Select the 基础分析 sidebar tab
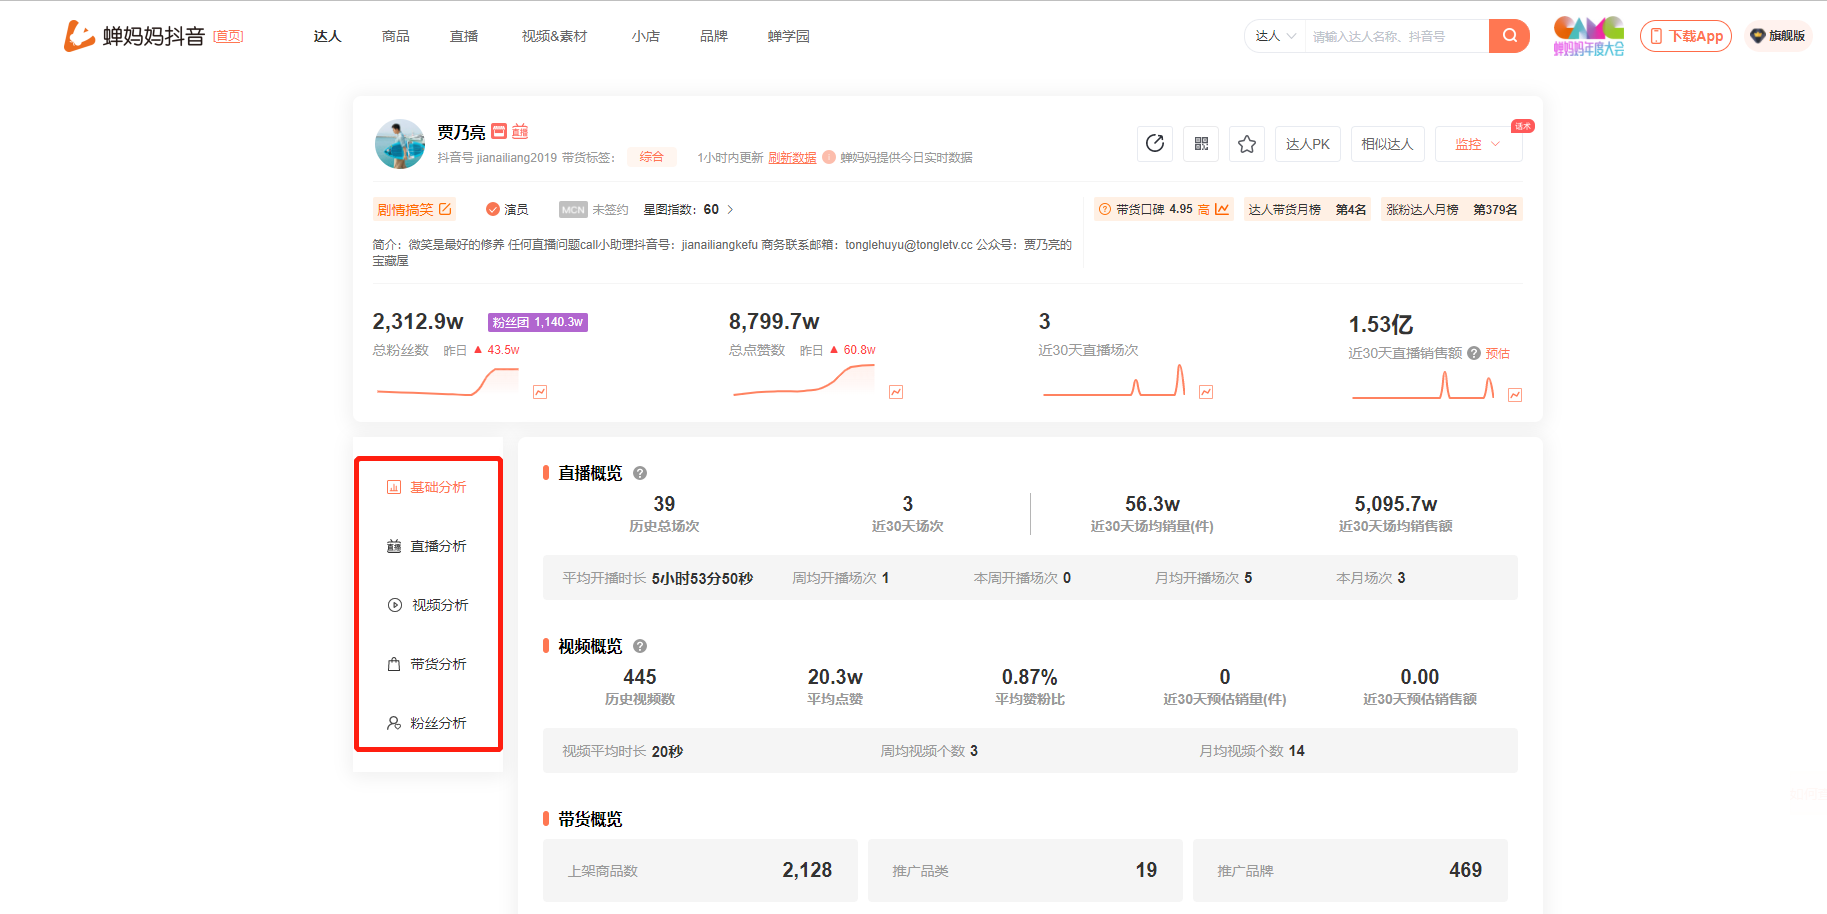Screen dimensions: 1827x914 [427, 487]
